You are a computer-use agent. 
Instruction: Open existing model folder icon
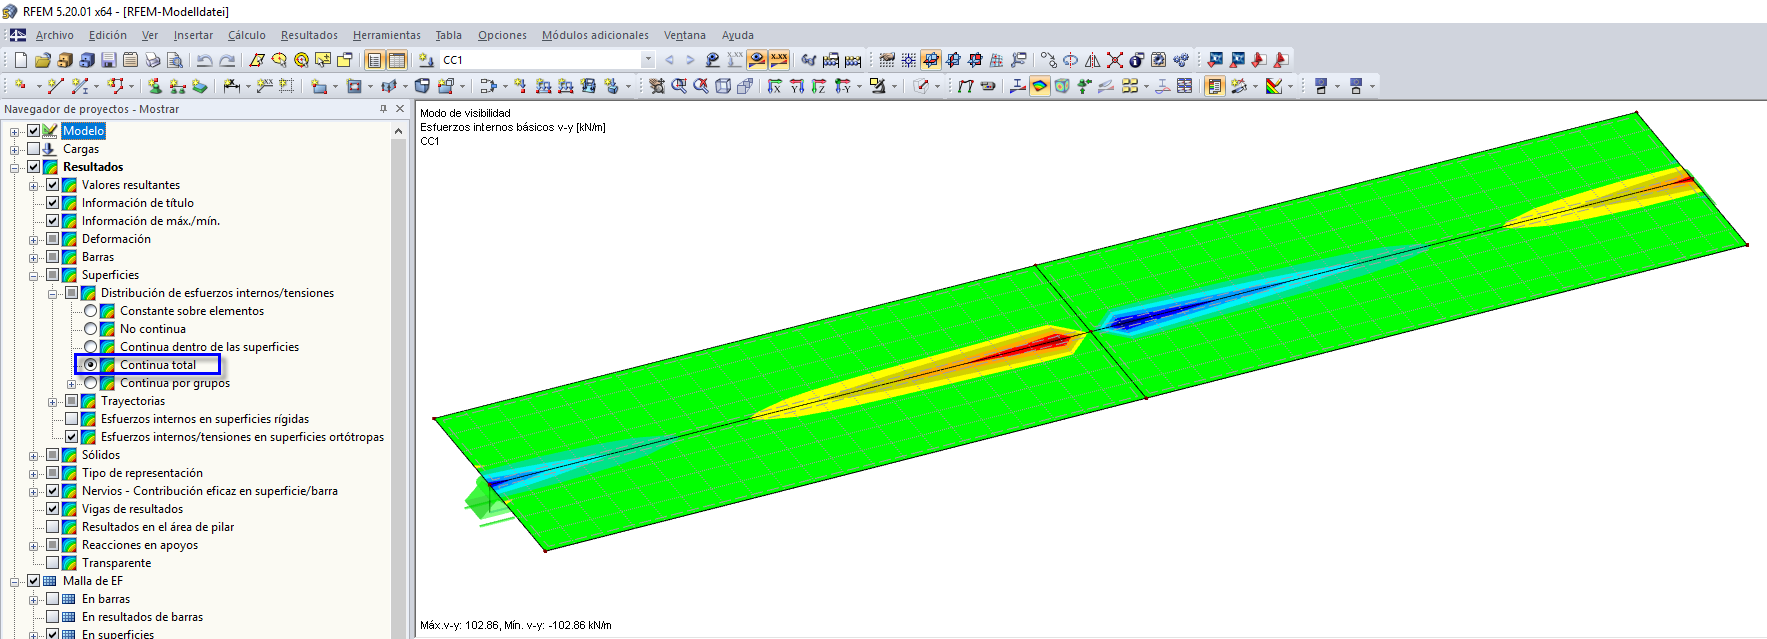(x=43, y=60)
